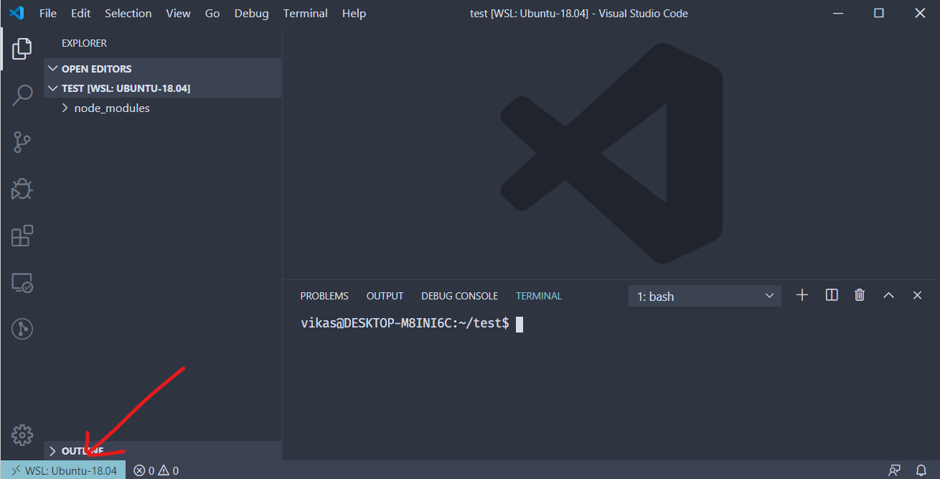Image resolution: width=940 pixels, height=479 pixels.
Task: Click the VS Code logo icon
Action: click(x=17, y=13)
